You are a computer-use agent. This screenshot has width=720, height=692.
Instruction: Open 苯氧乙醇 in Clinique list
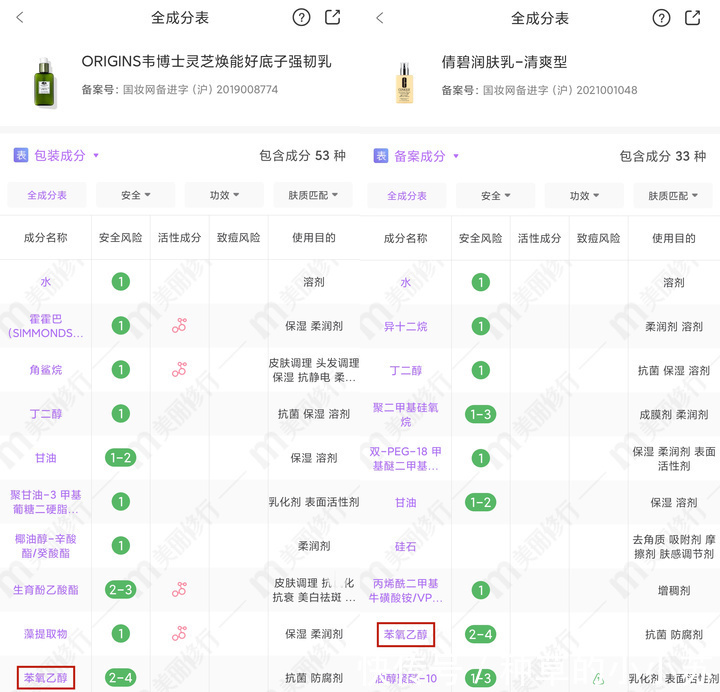(x=405, y=635)
